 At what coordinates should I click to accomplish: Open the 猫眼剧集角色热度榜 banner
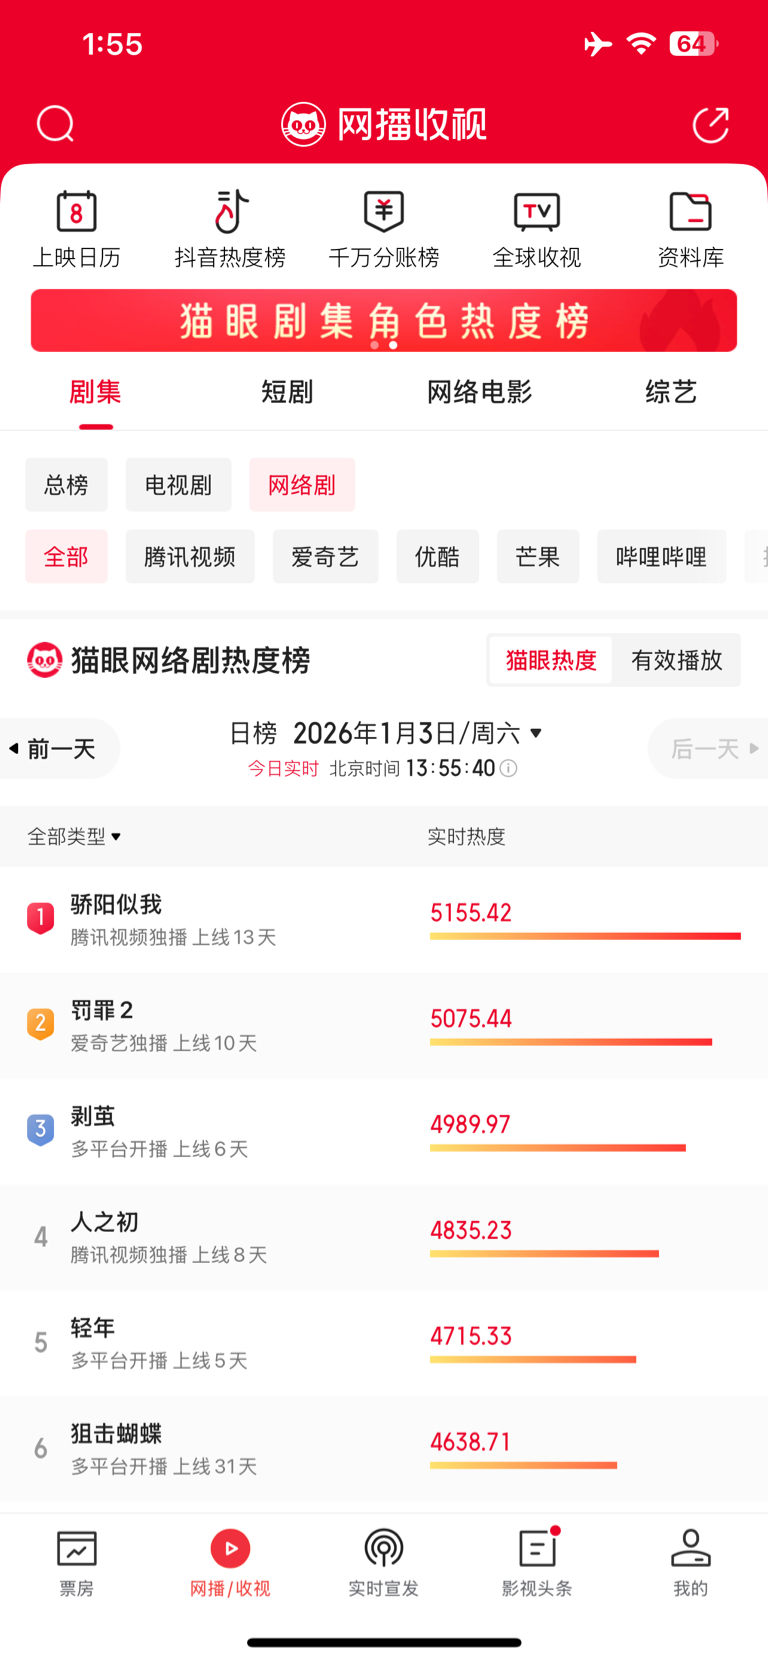click(384, 321)
